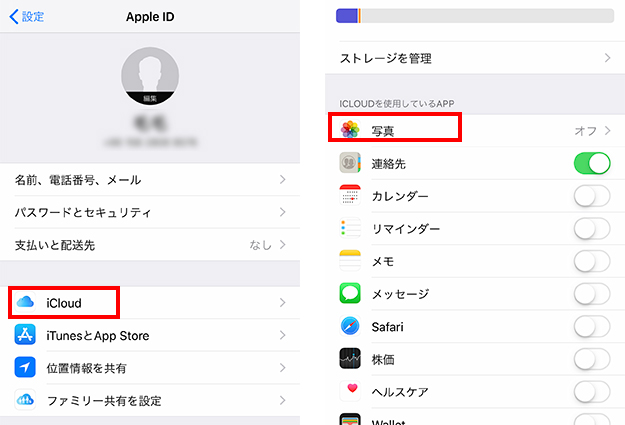The image size is (625, 425).
Task: Disable the 連絡先 contacts toggle
Action: coord(592,163)
